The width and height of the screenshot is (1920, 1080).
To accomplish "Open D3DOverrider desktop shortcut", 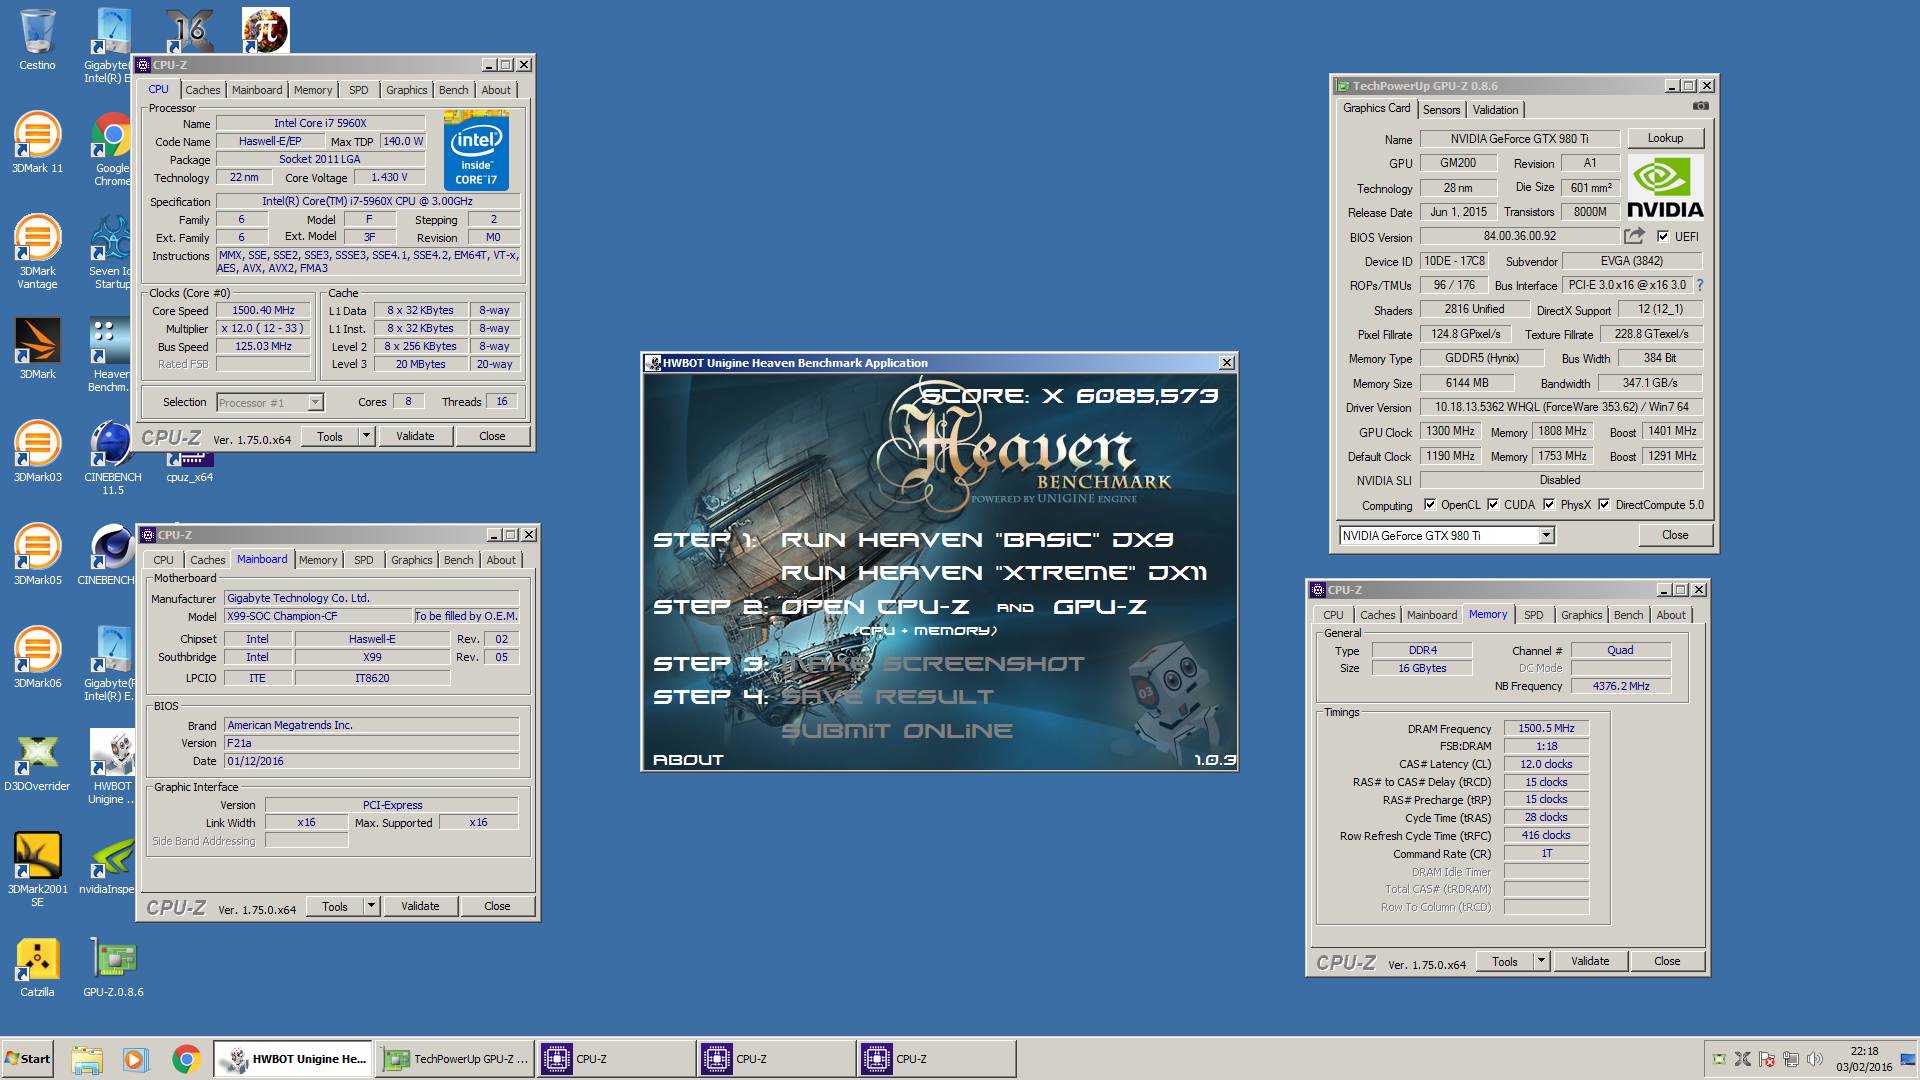I will [x=37, y=760].
